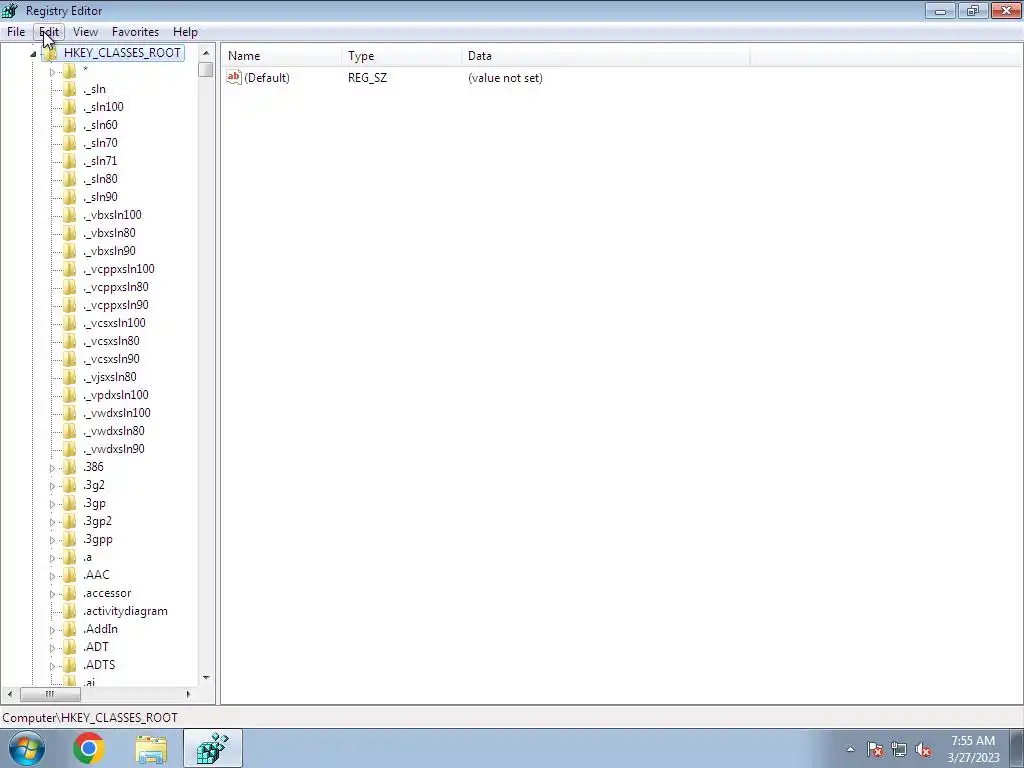Click the folder icon beside .ADTS
Image resolution: width=1024 pixels, height=768 pixels.
pyautogui.click(x=70, y=665)
